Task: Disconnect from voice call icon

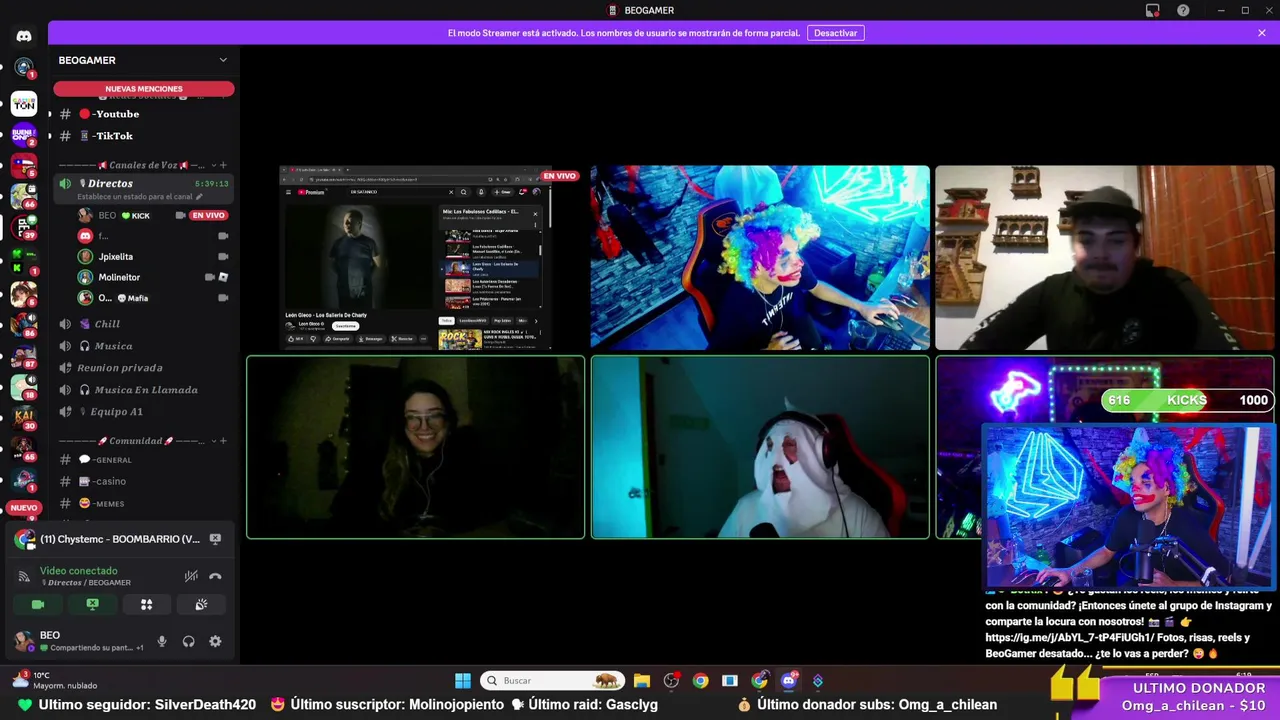Action: (215, 576)
